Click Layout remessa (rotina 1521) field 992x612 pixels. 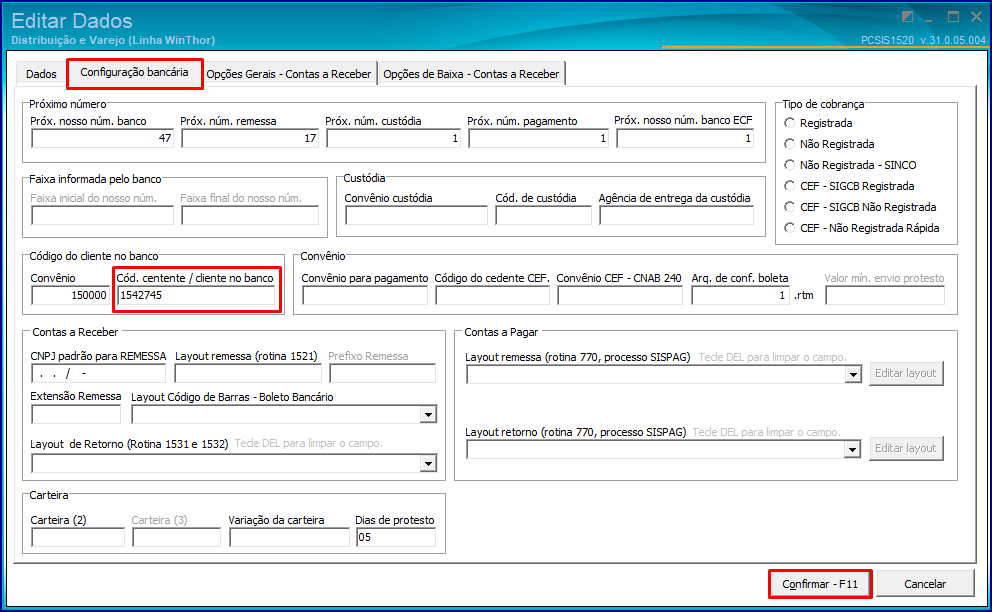(248, 373)
